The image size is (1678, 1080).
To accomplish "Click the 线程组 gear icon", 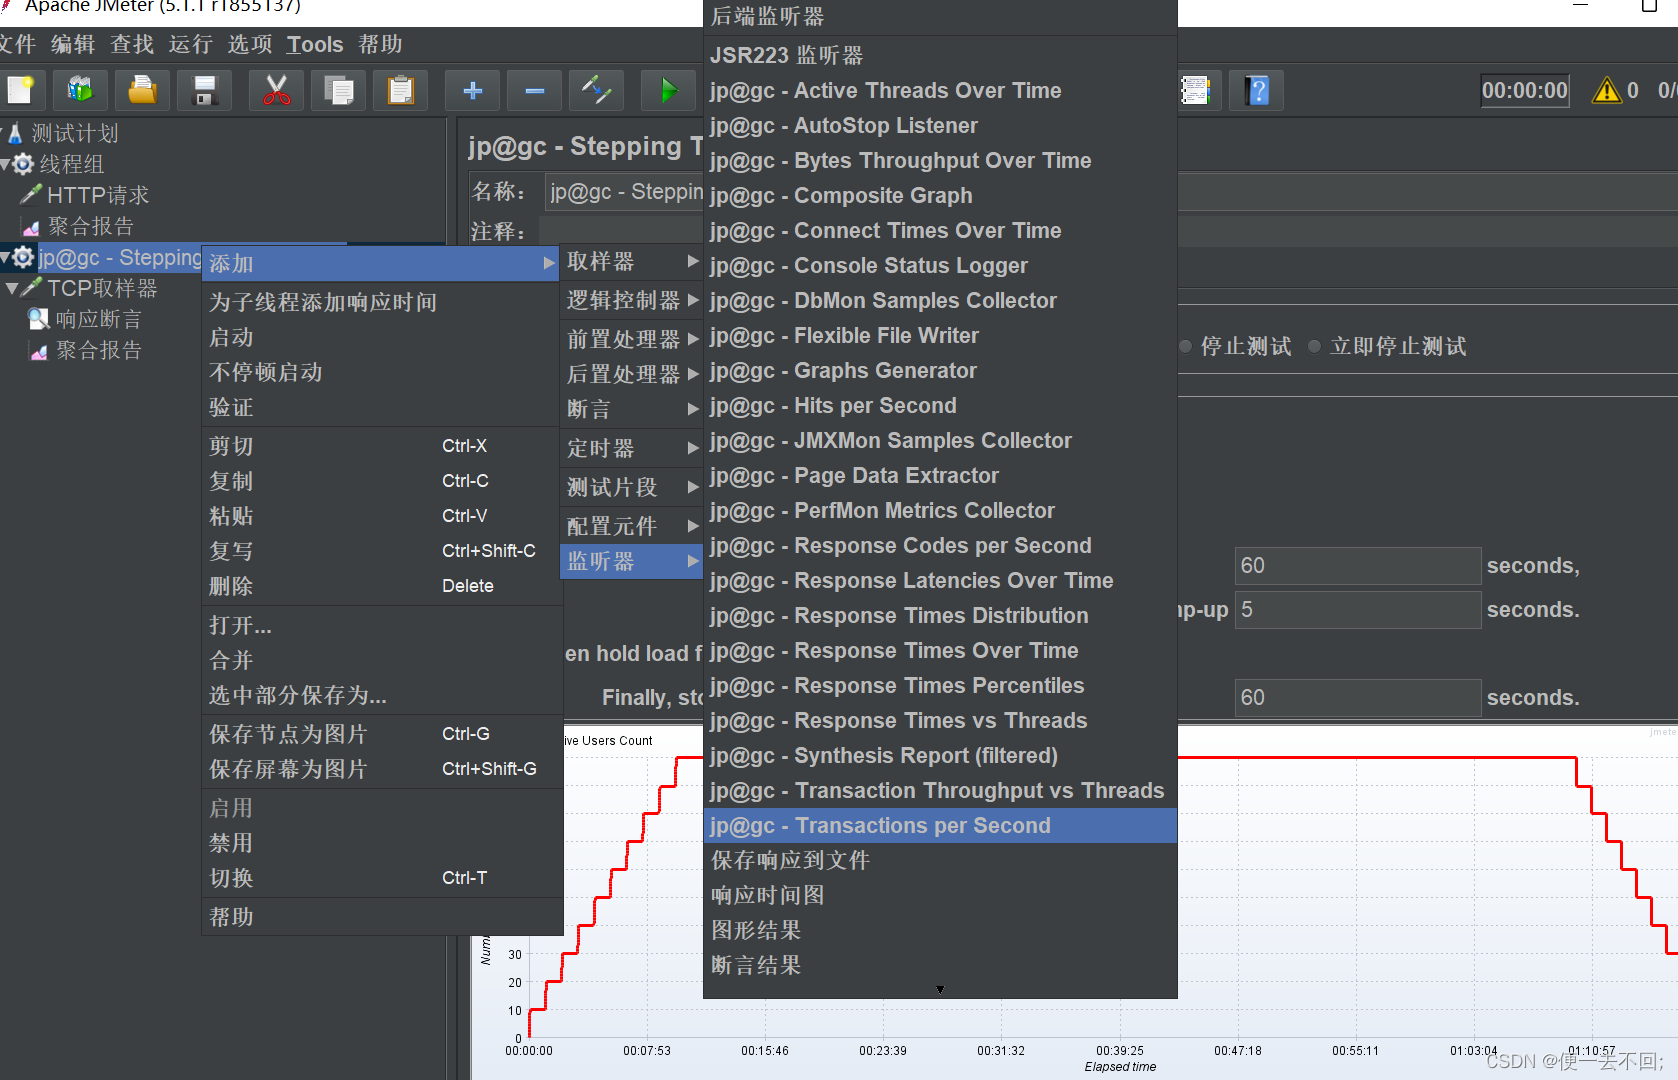I will [x=23, y=164].
